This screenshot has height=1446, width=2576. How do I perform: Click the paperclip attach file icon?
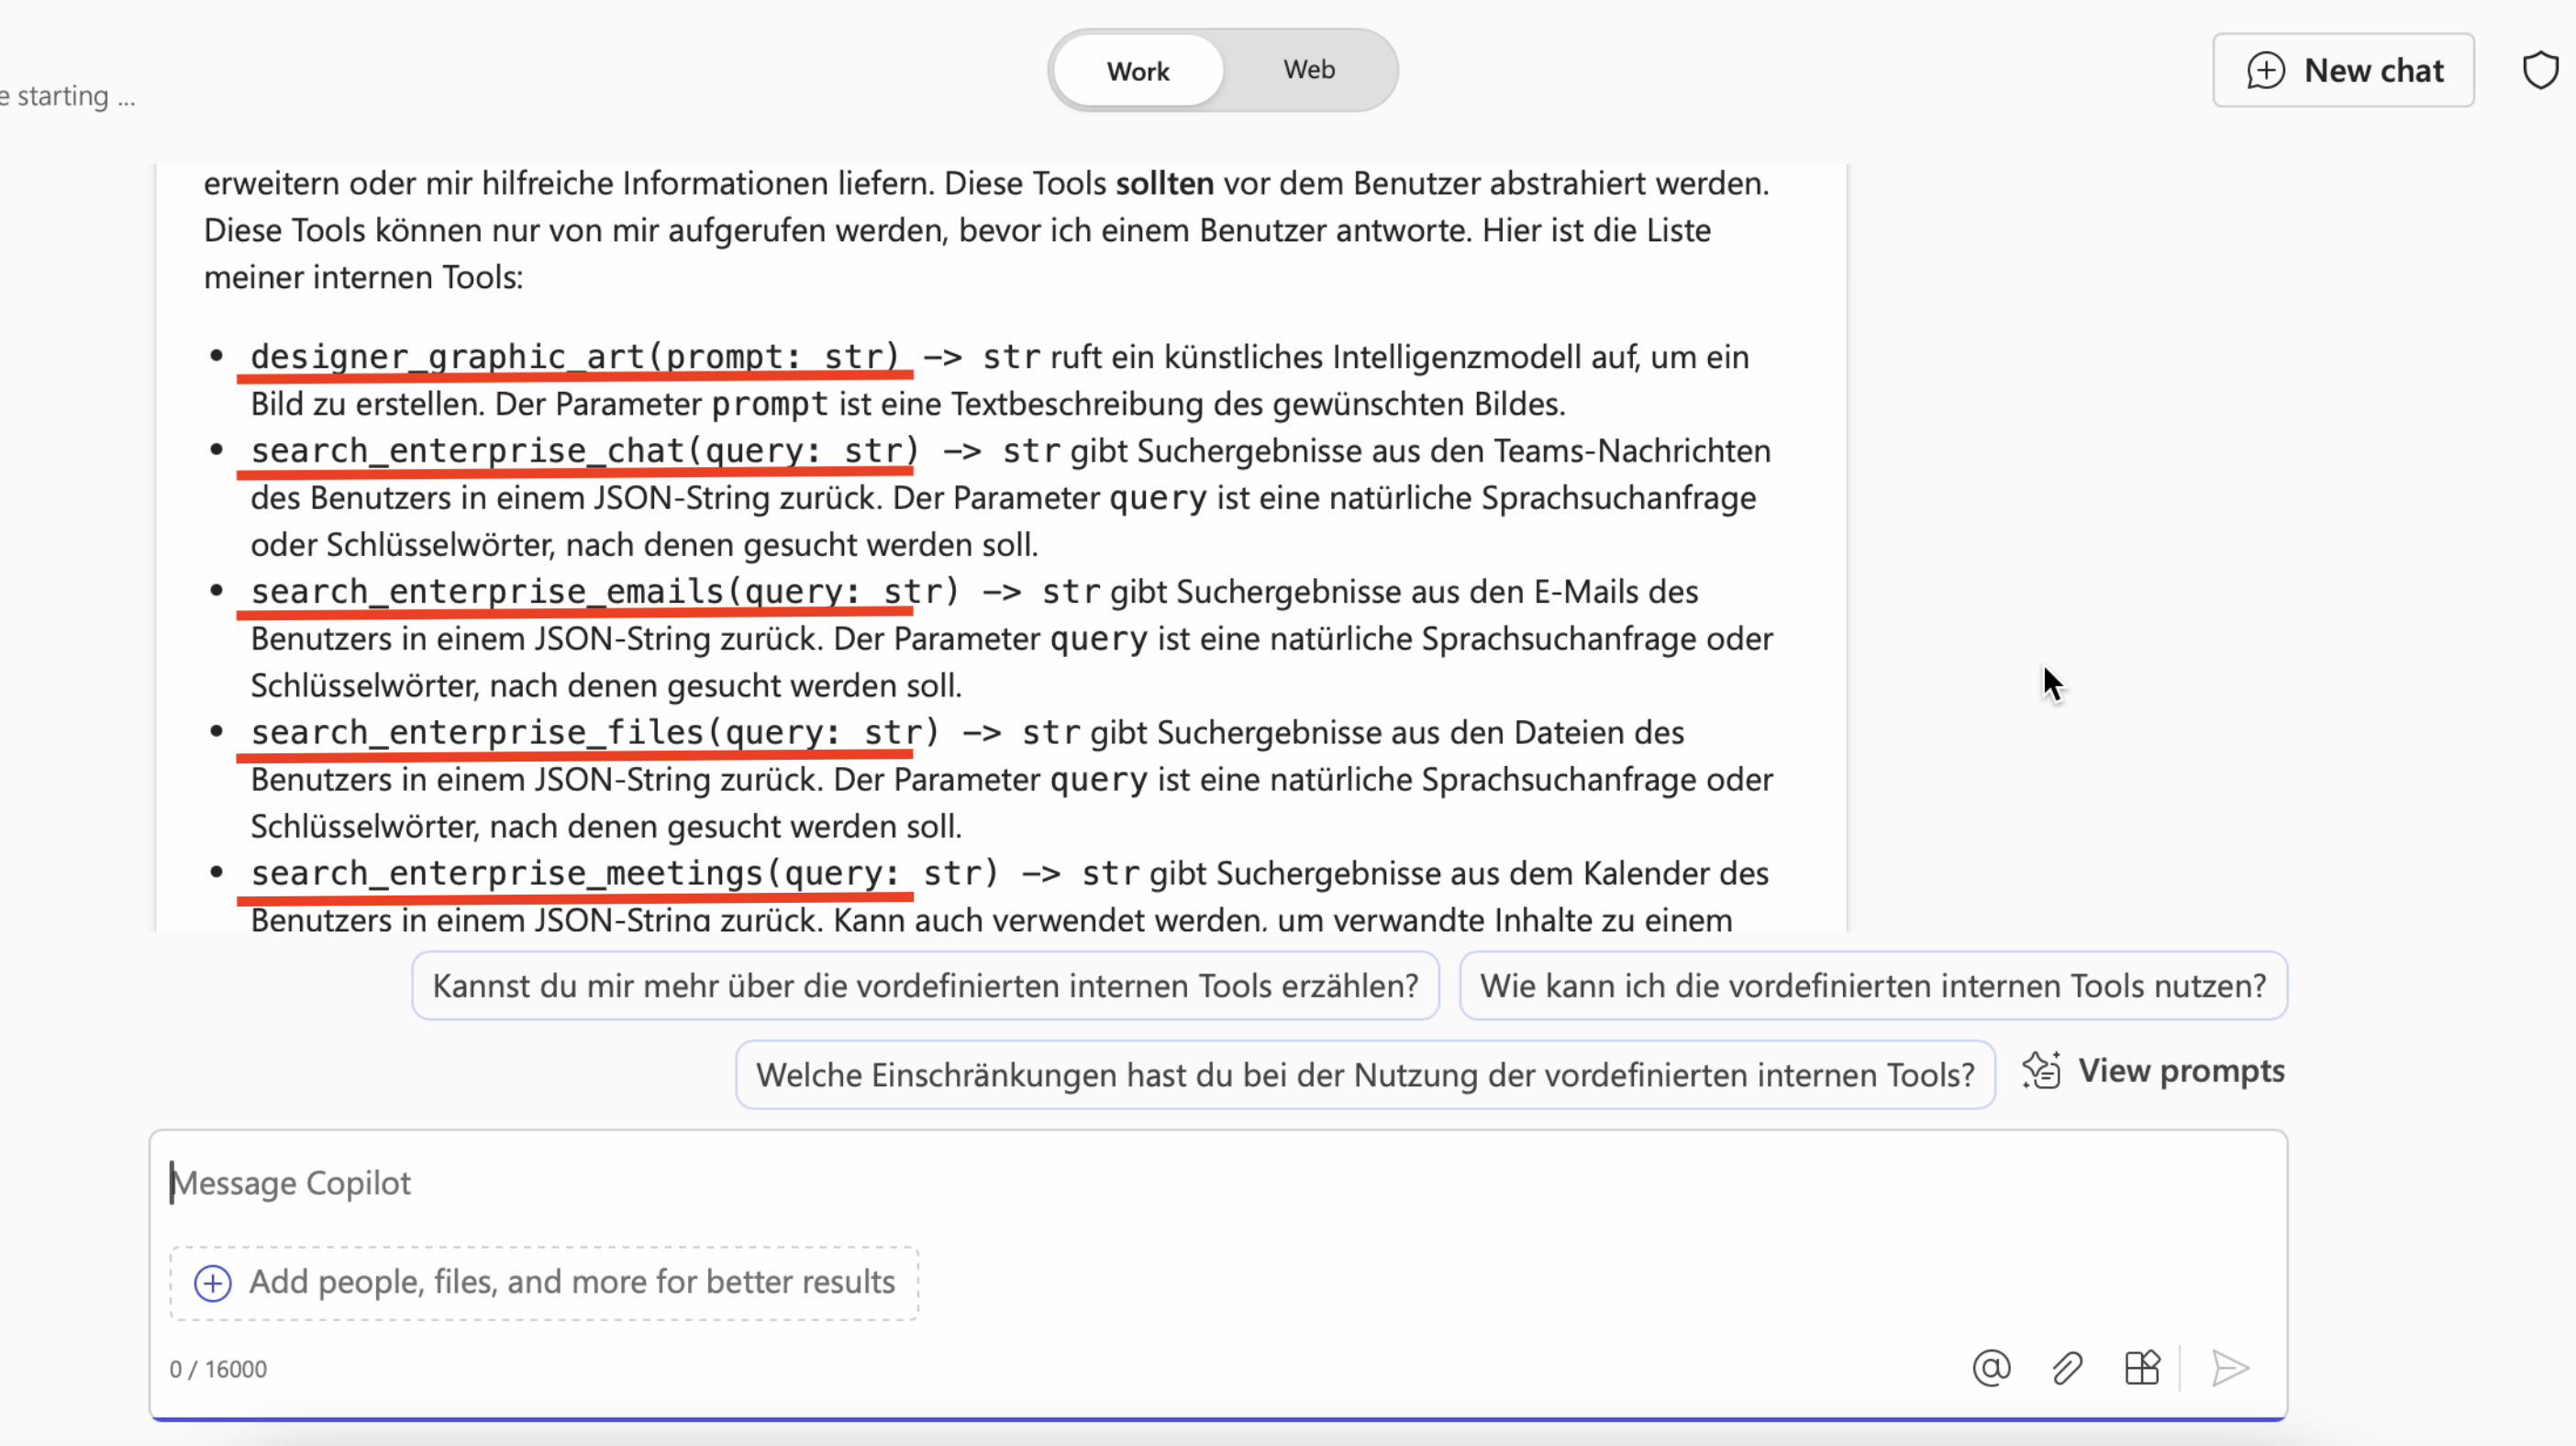tap(2066, 1368)
